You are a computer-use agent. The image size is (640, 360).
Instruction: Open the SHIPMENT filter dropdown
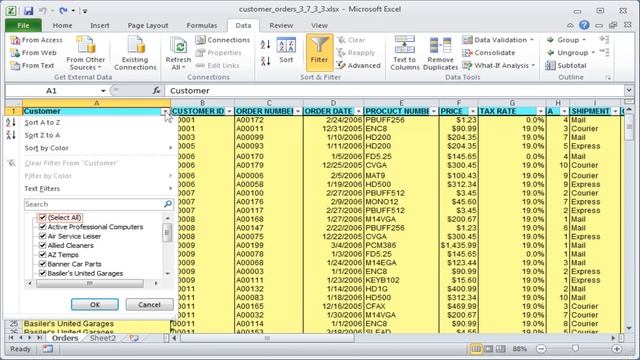click(x=616, y=111)
